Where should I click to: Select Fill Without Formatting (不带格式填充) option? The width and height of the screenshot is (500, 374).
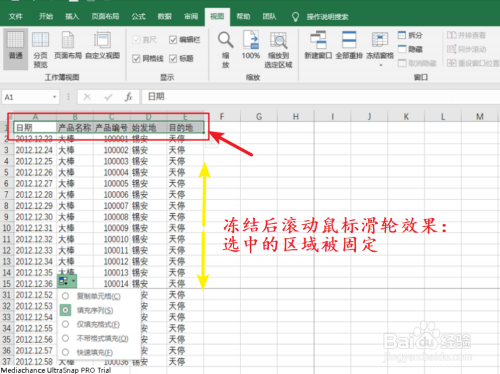[x=65, y=338]
